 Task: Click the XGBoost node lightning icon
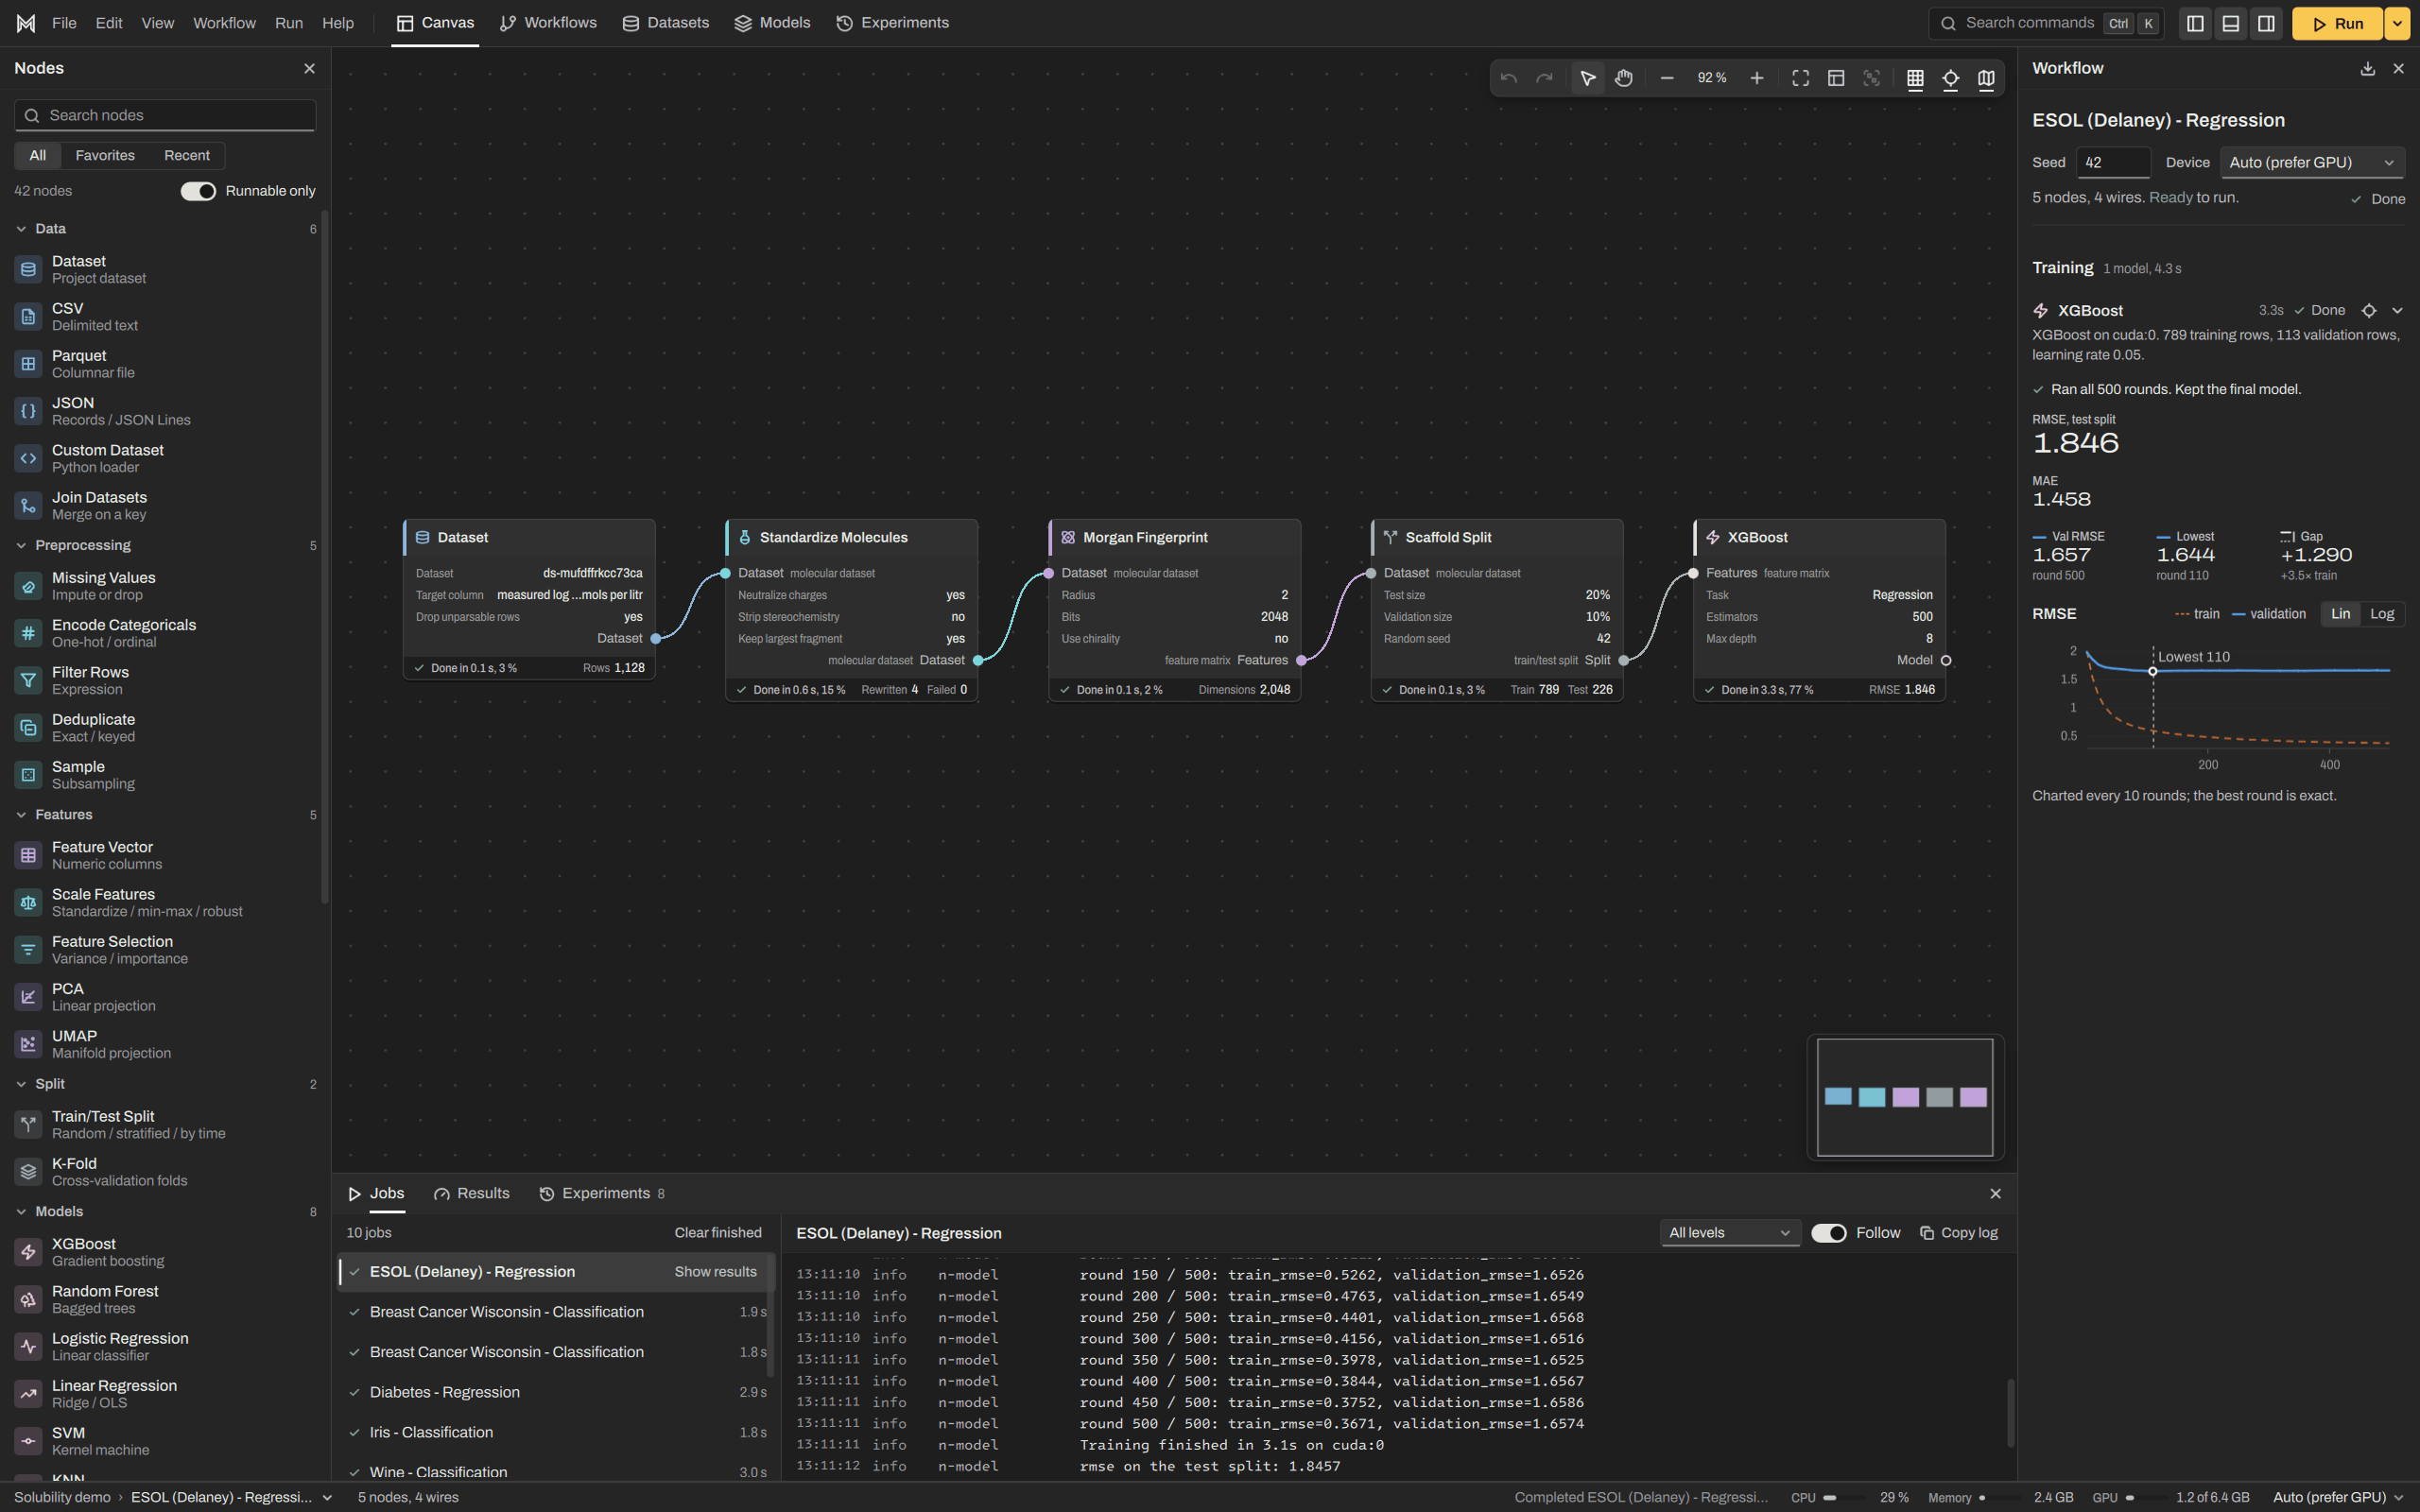(x=1713, y=537)
